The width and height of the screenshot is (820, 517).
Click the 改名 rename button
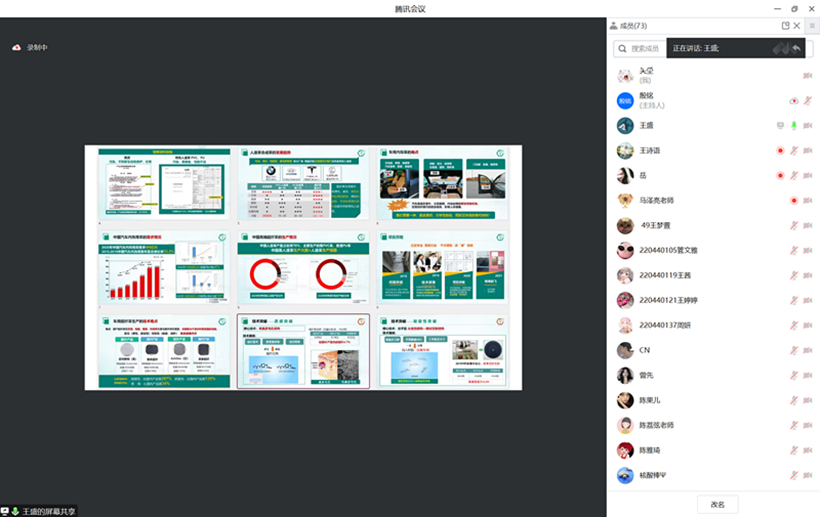(x=717, y=504)
